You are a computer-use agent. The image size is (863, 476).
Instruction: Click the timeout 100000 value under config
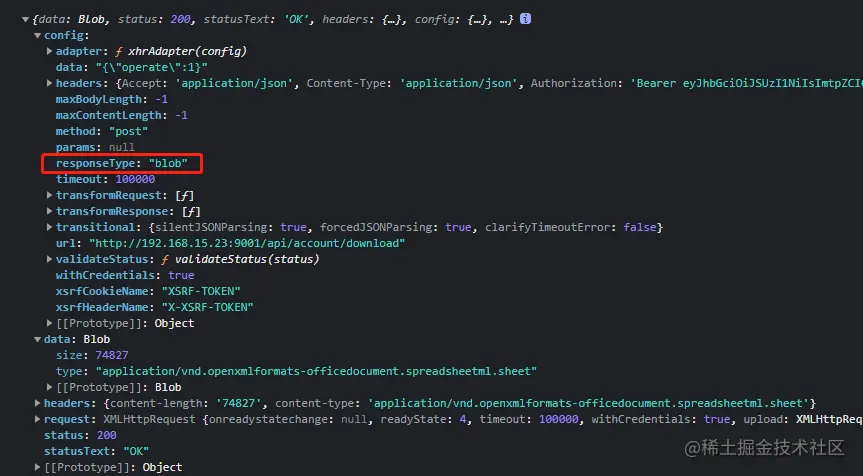135,179
